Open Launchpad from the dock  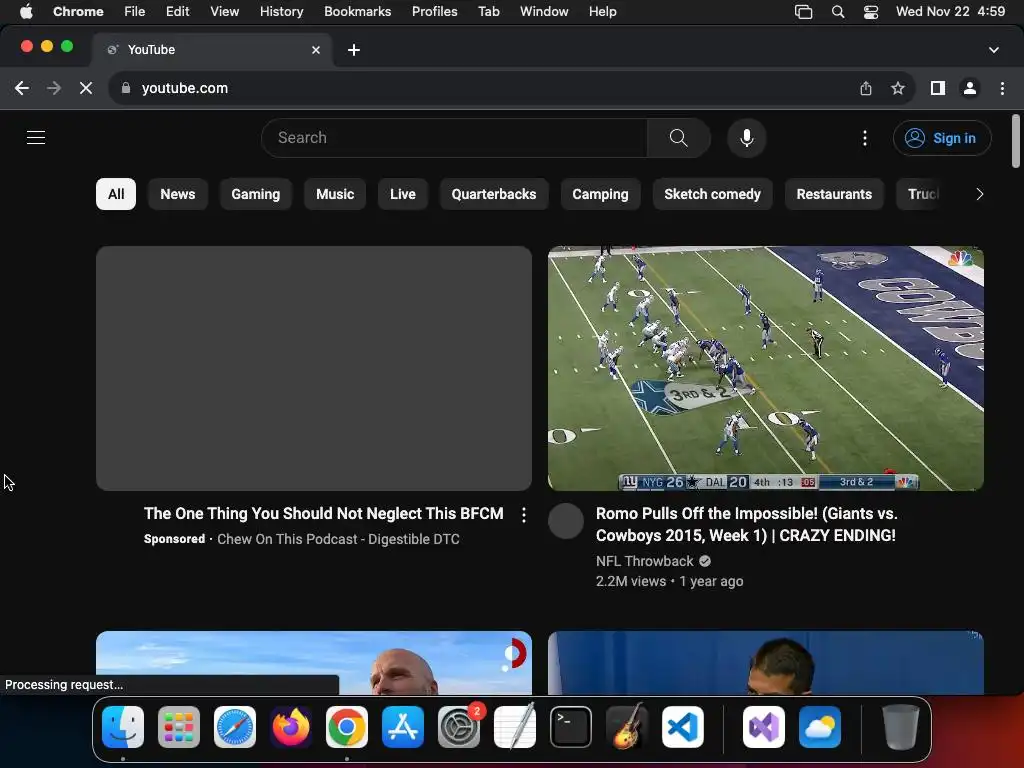pos(179,727)
